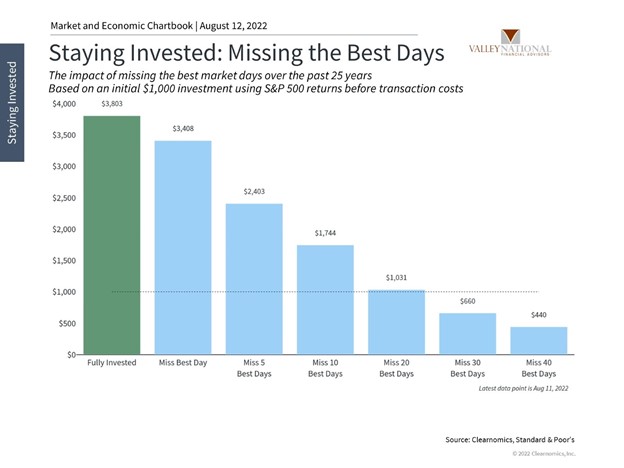Click the $4,000 y-axis label

coord(61,104)
